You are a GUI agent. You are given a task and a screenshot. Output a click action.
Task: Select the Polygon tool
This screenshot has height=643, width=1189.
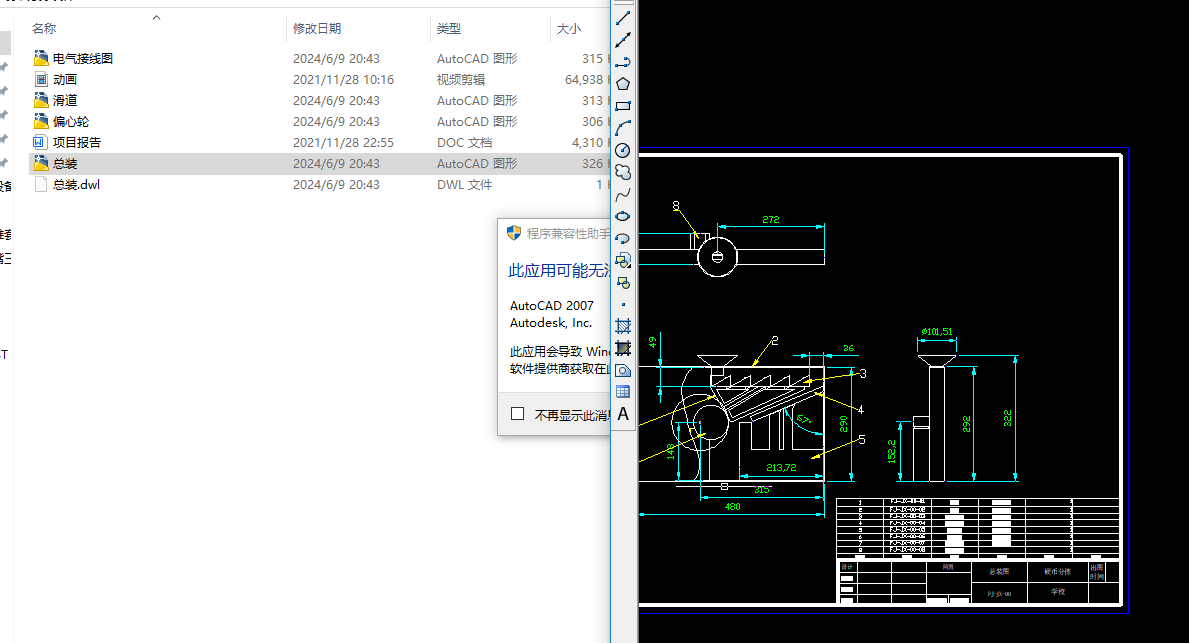623,84
